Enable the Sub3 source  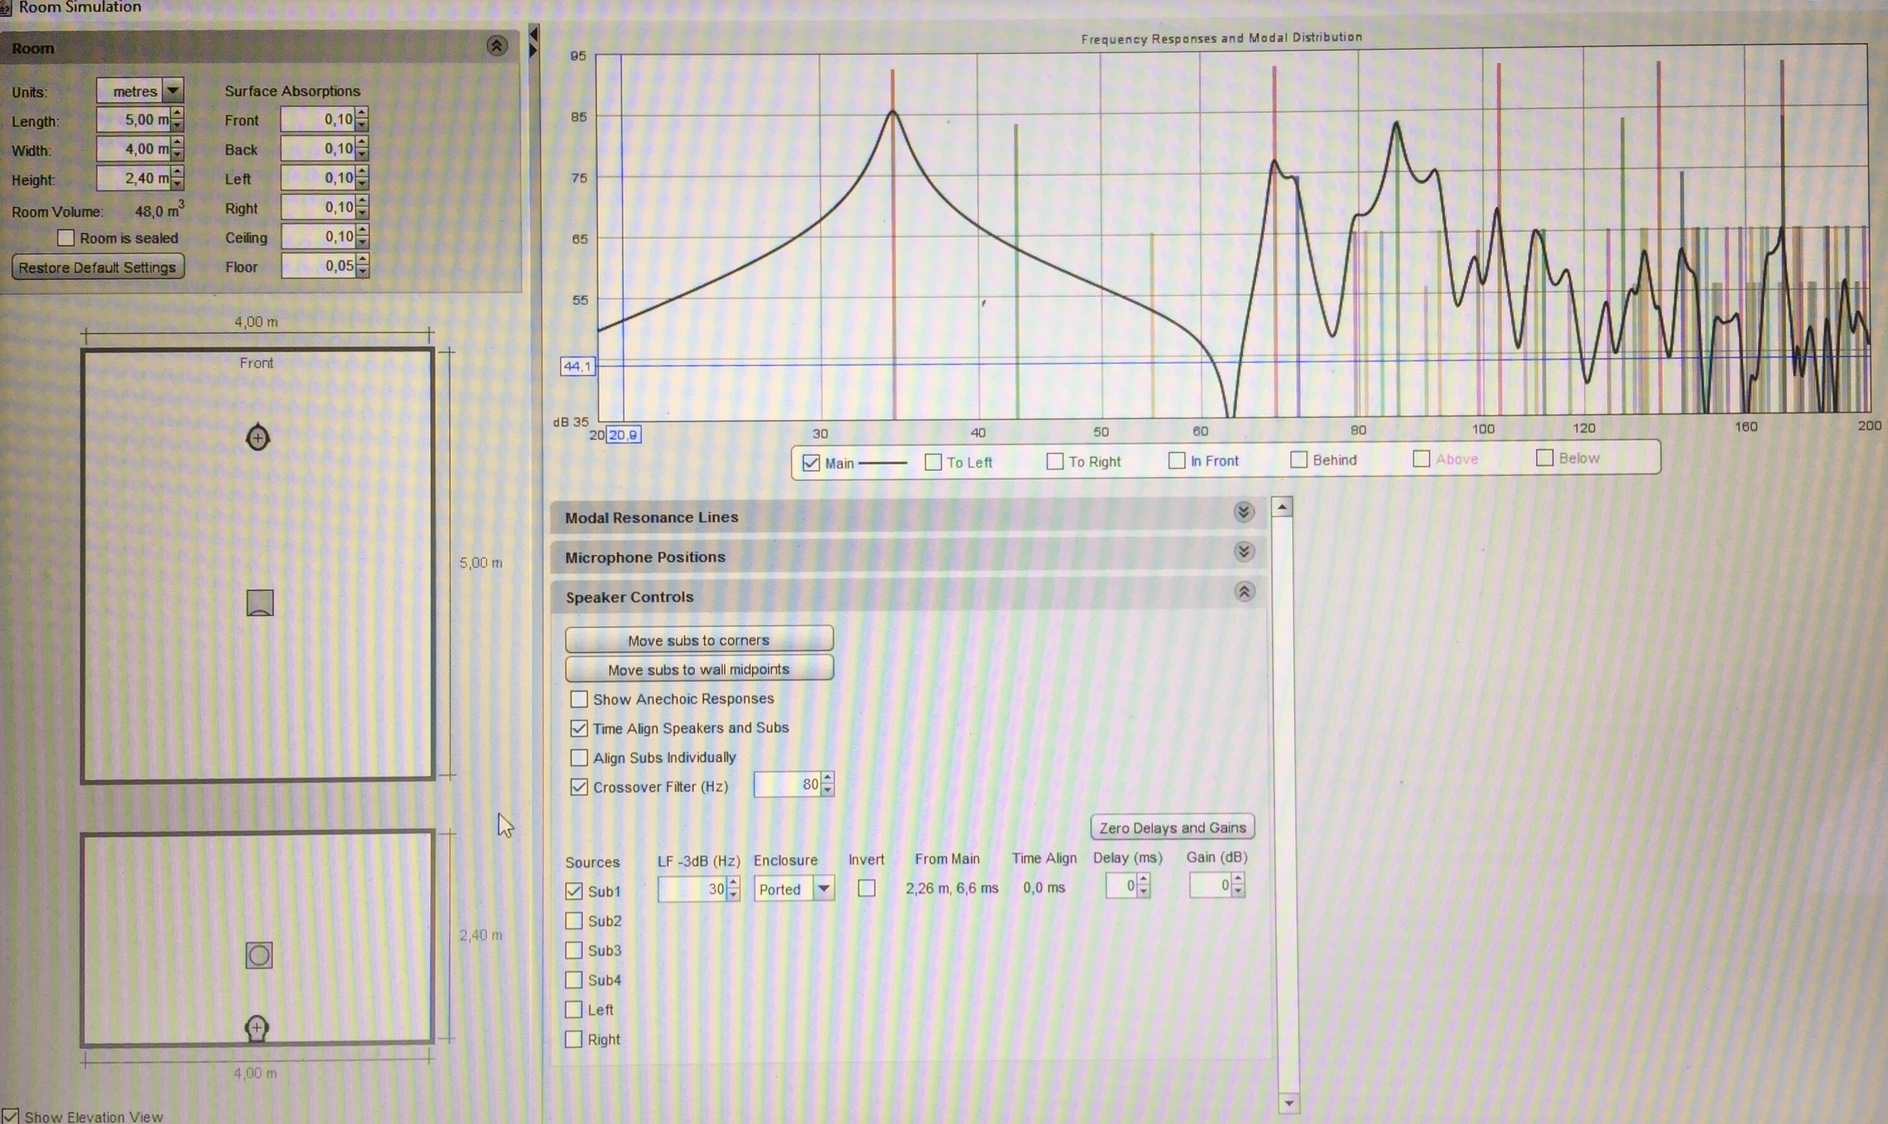point(574,950)
